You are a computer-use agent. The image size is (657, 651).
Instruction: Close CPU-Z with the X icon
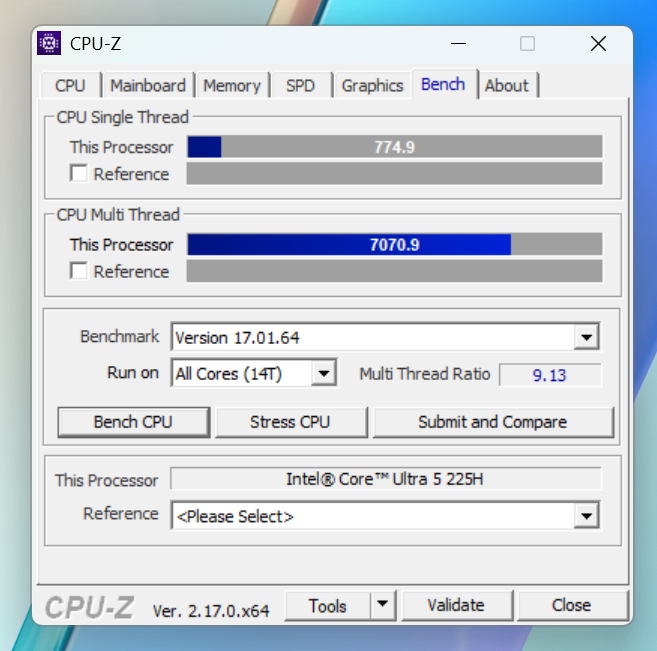pyautogui.click(x=598, y=43)
